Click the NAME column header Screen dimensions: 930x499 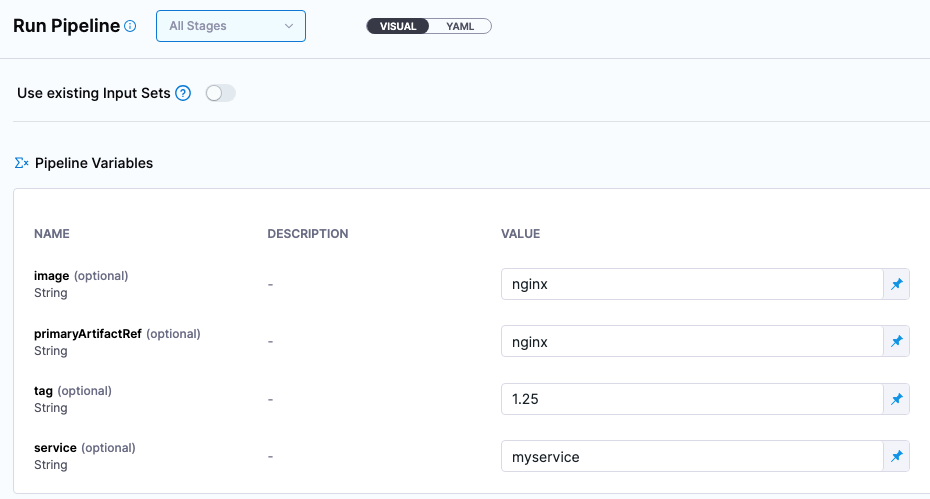[x=52, y=234]
